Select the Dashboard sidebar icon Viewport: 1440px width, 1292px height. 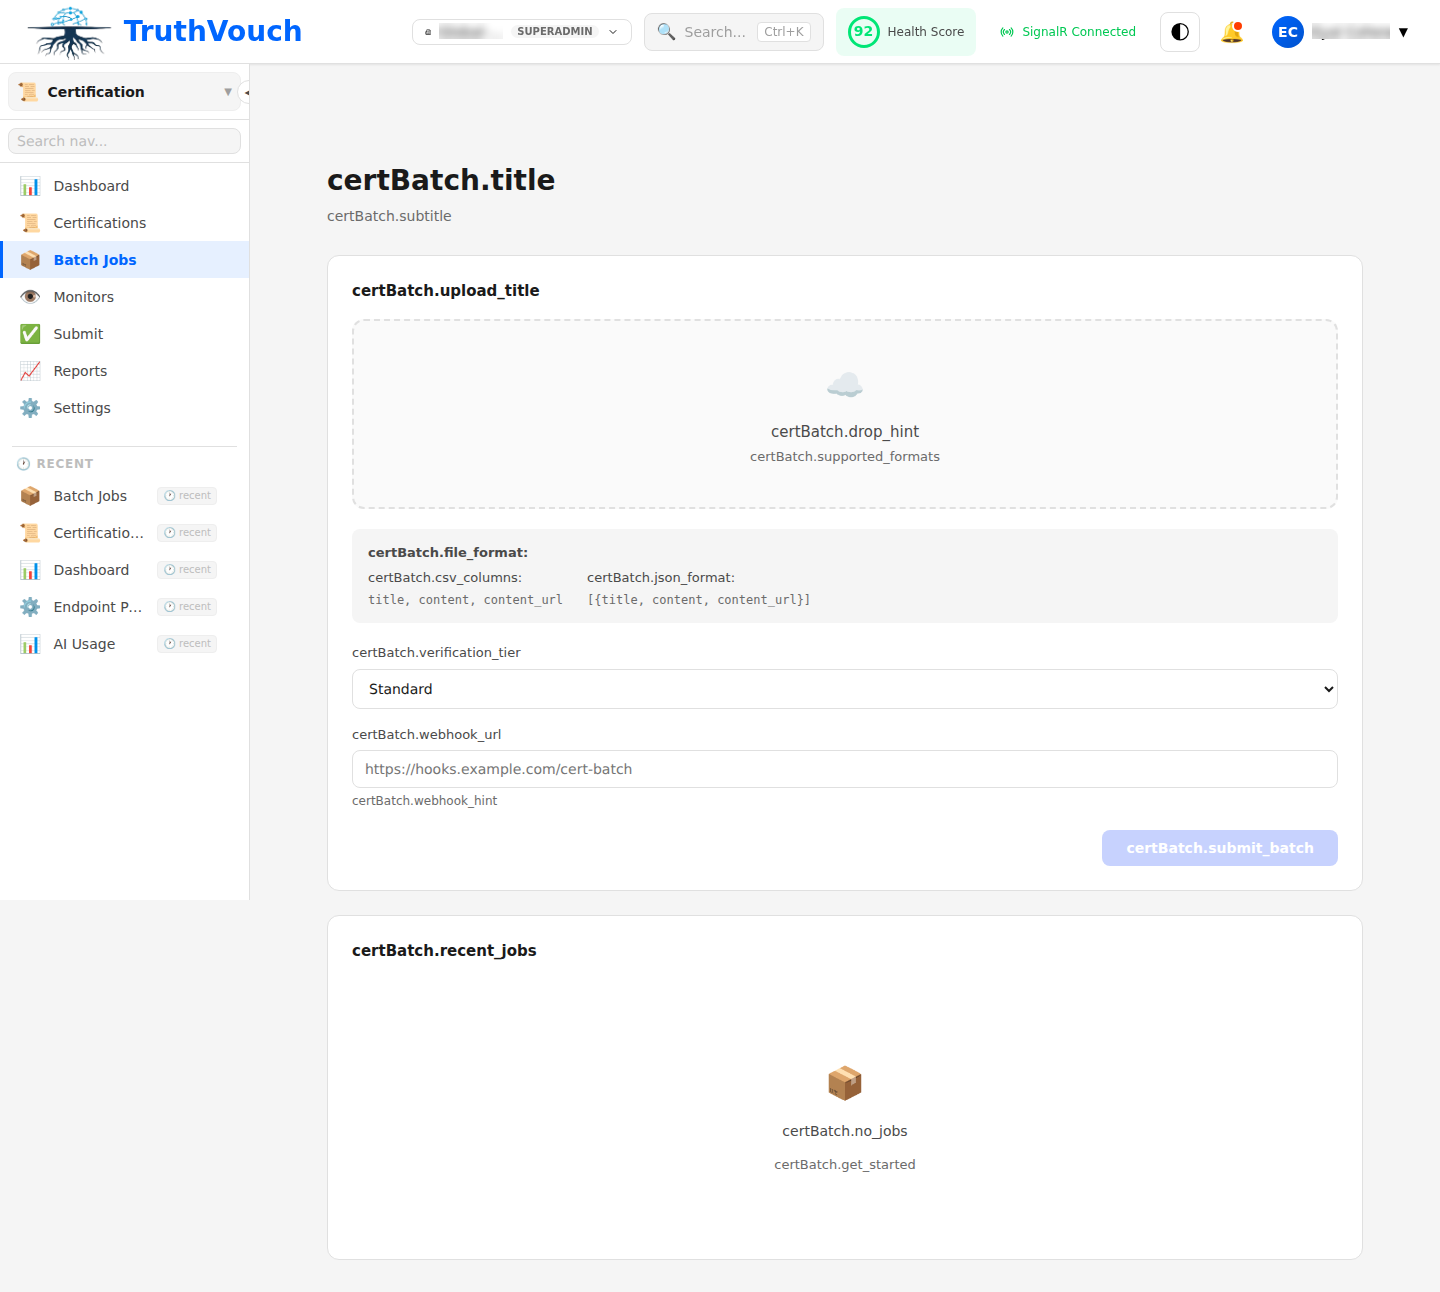click(x=30, y=185)
